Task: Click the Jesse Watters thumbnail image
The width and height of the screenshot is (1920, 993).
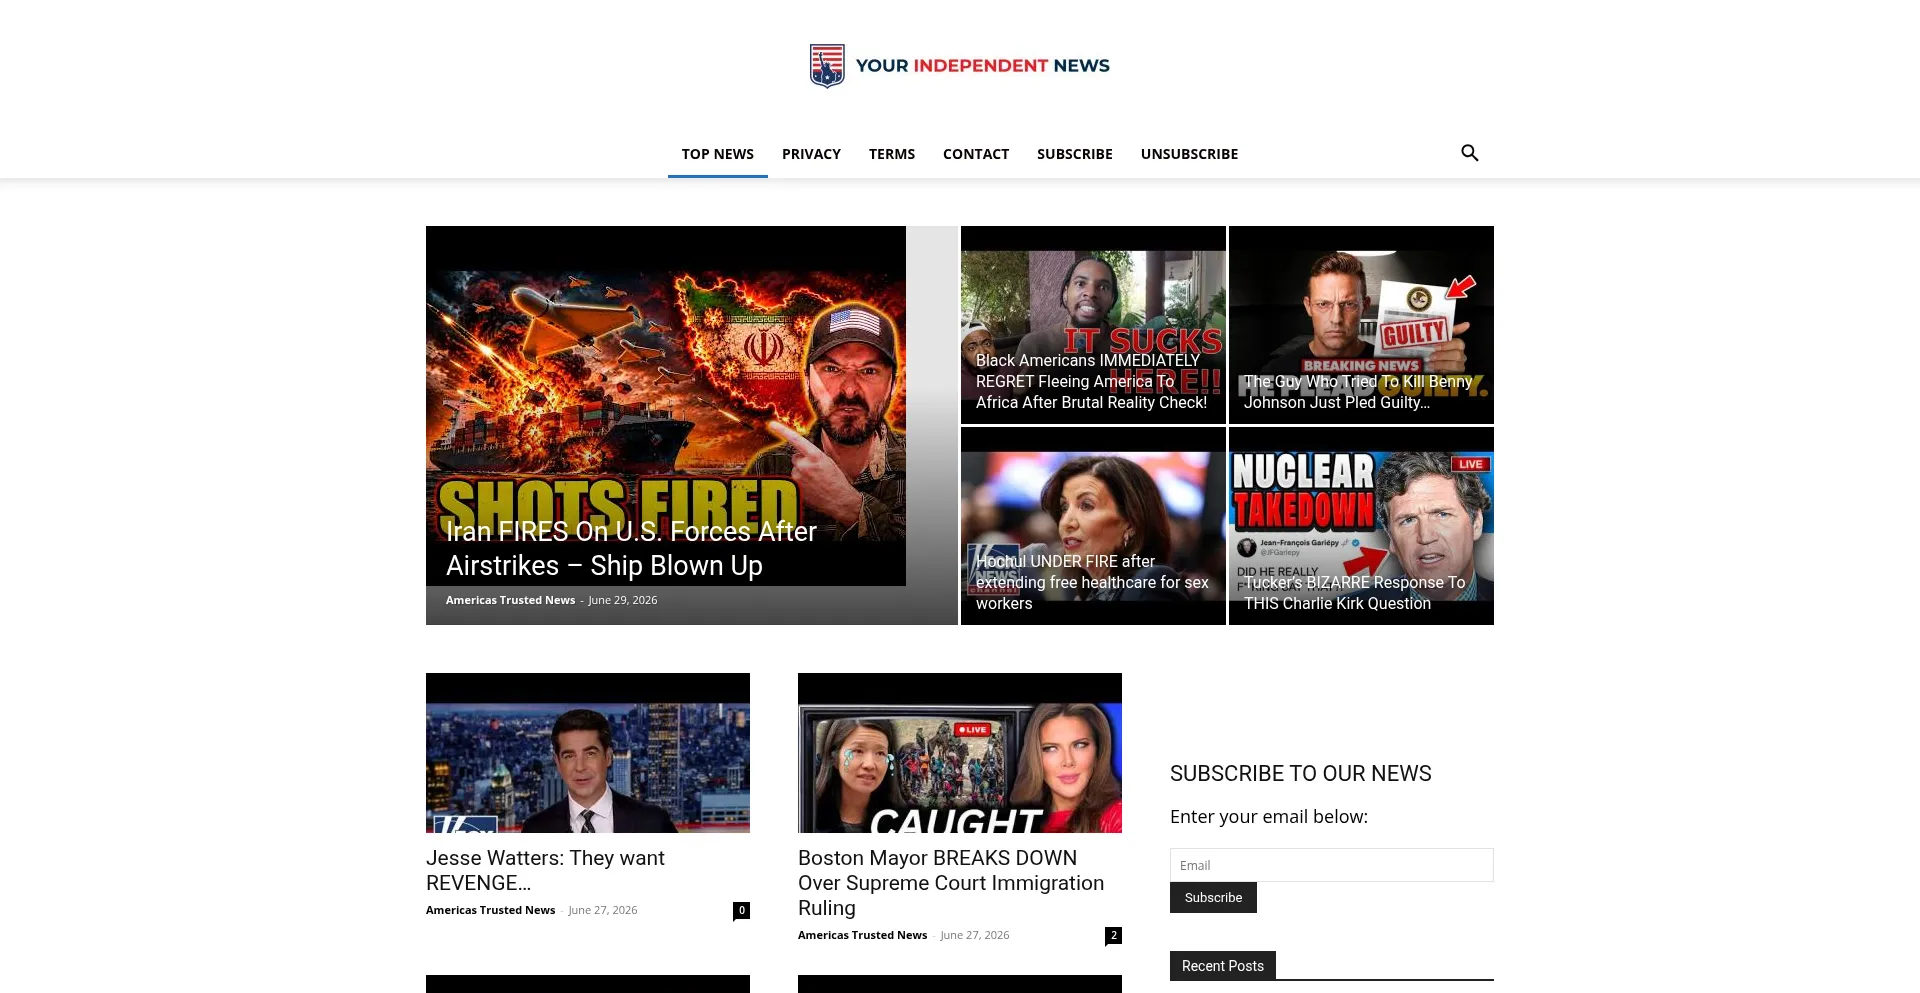Action: [588, 753]
